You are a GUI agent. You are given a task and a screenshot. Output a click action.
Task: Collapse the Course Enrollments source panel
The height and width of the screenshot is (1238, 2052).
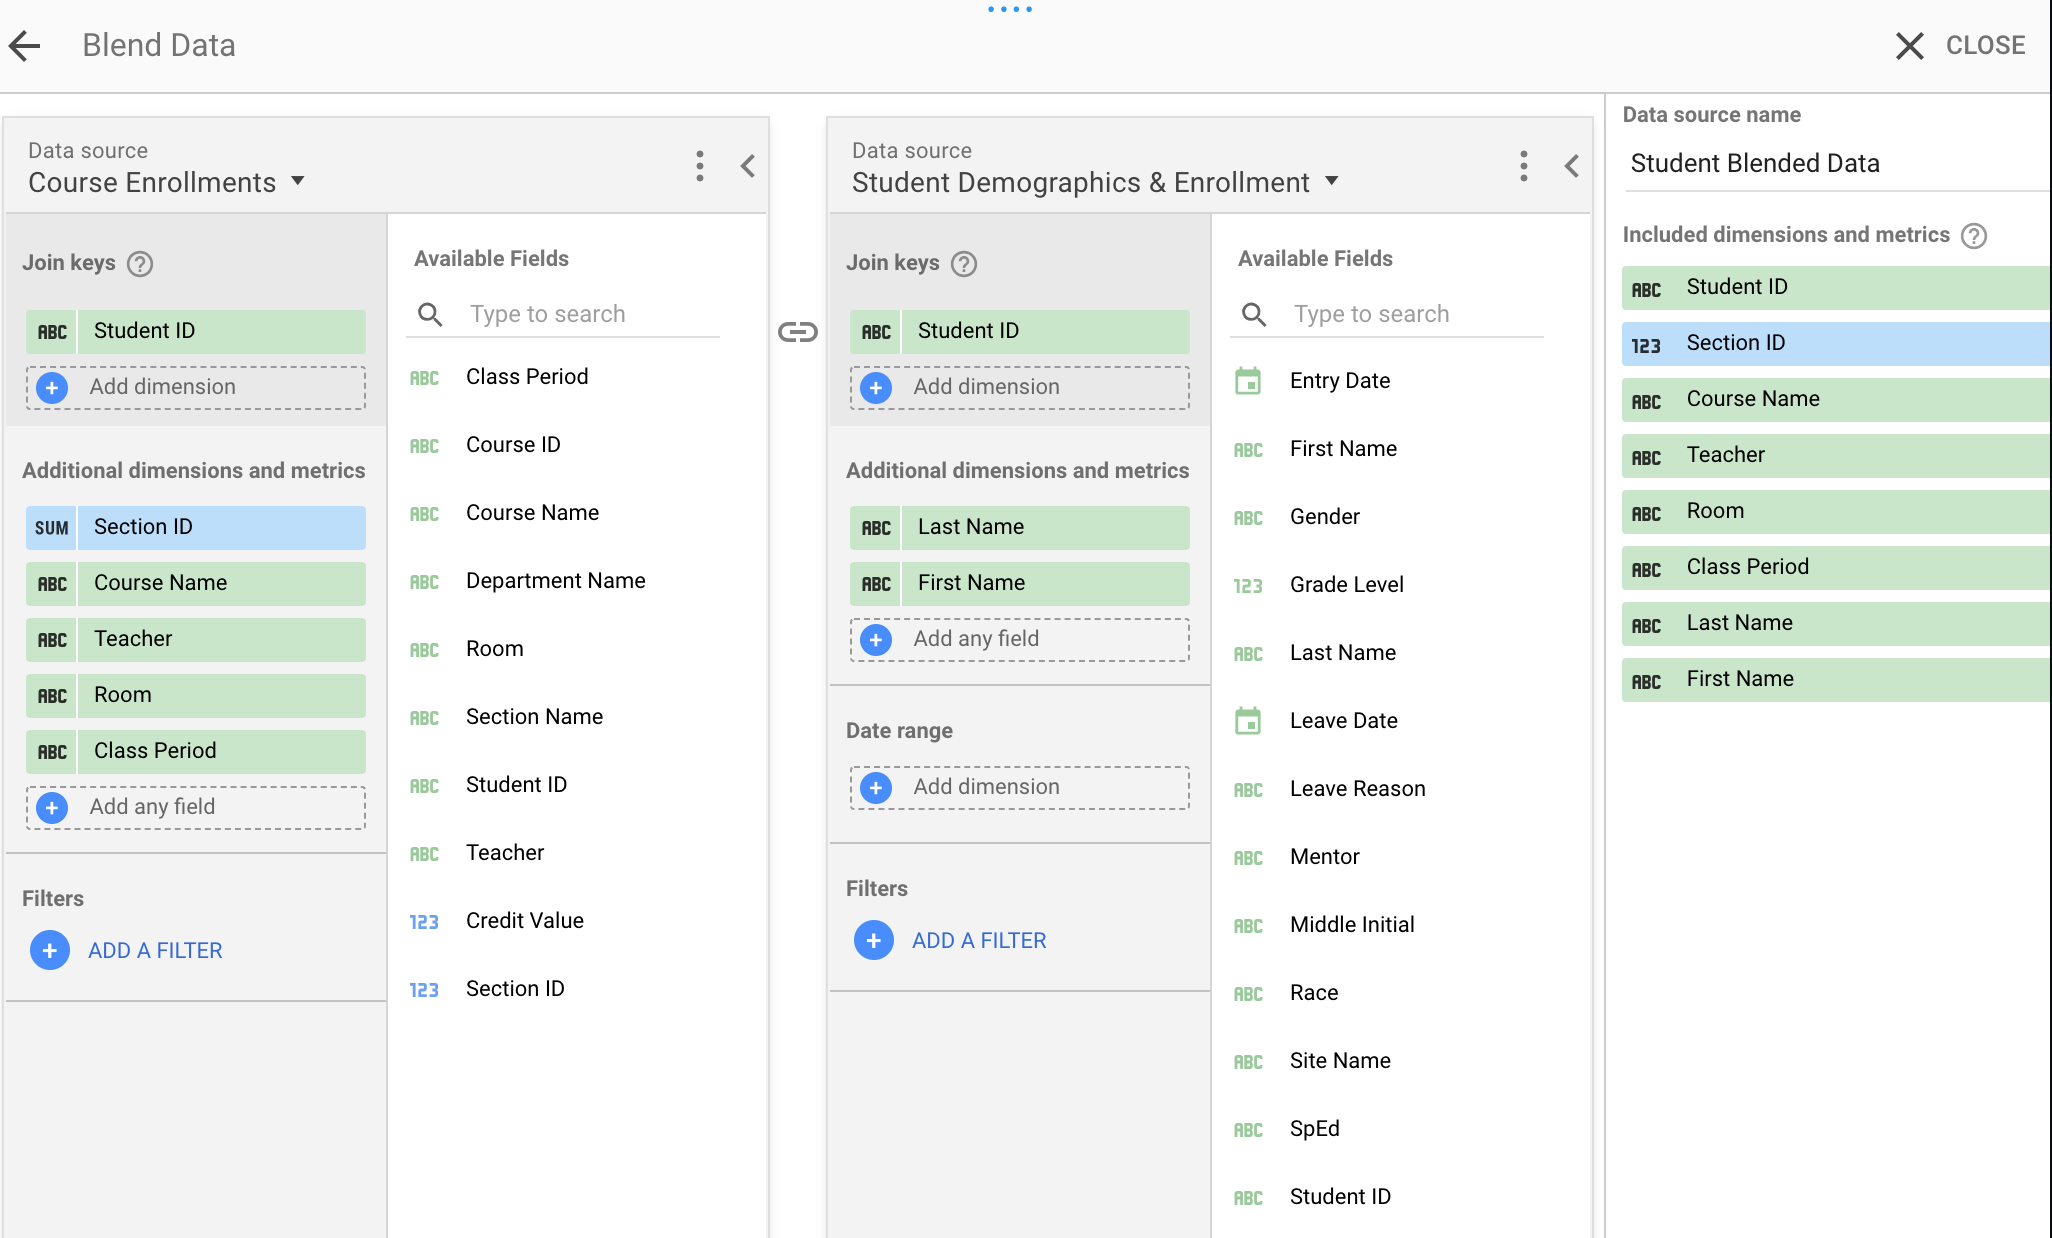pos(747,166)
